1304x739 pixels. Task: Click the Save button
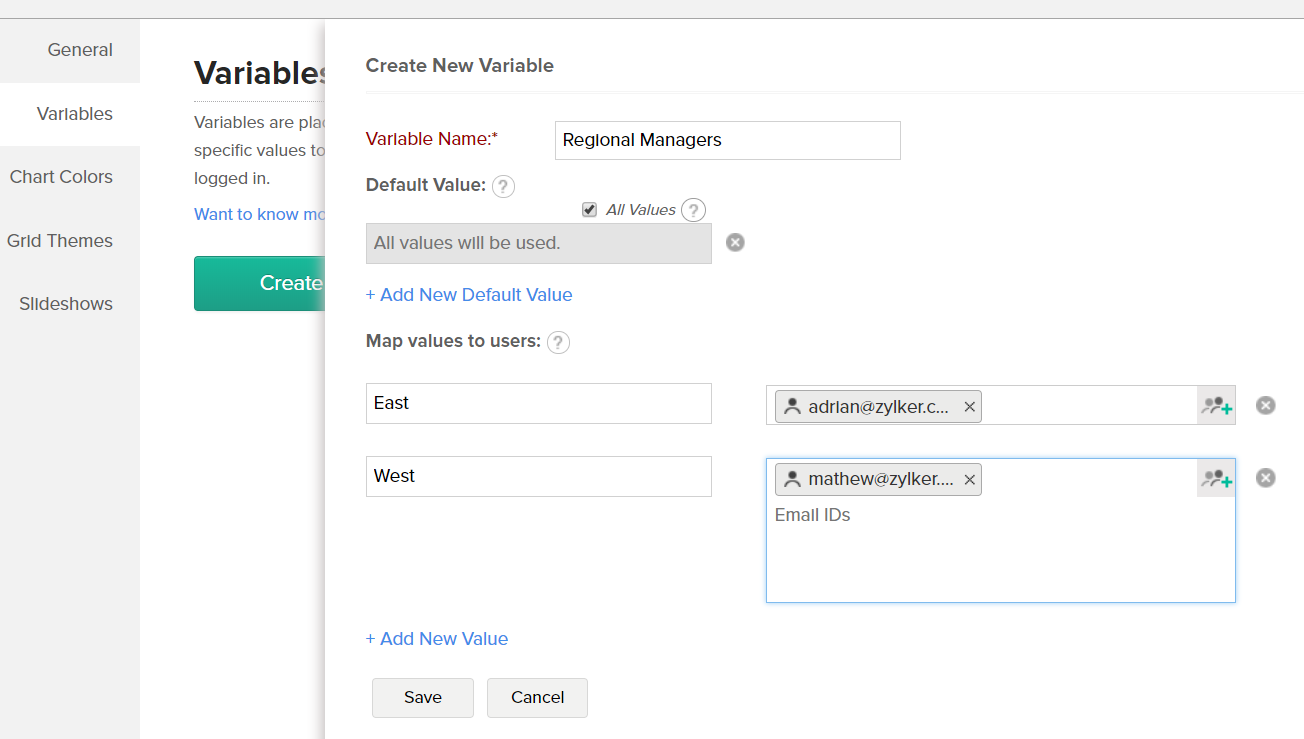coord(422,698)
